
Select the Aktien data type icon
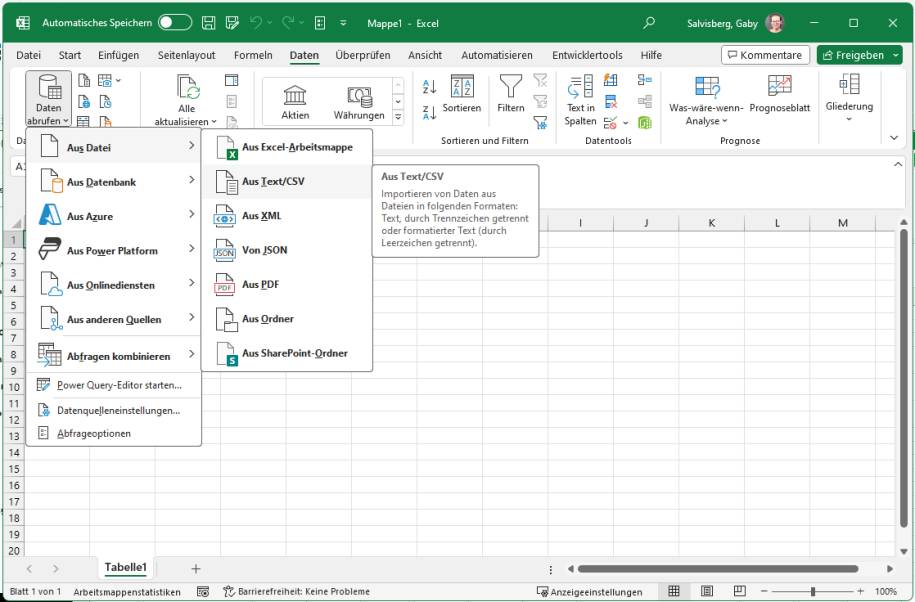point(295,95)
